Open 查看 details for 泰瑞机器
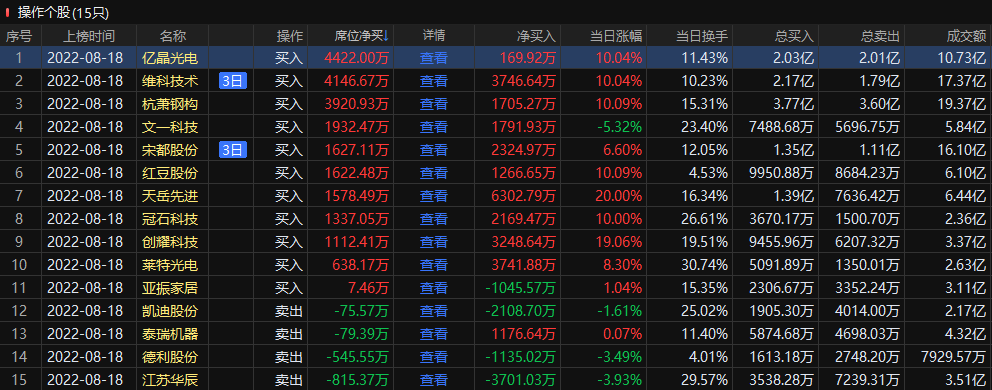The width and height of the screenshot is (992, 390). coord(433,334)
